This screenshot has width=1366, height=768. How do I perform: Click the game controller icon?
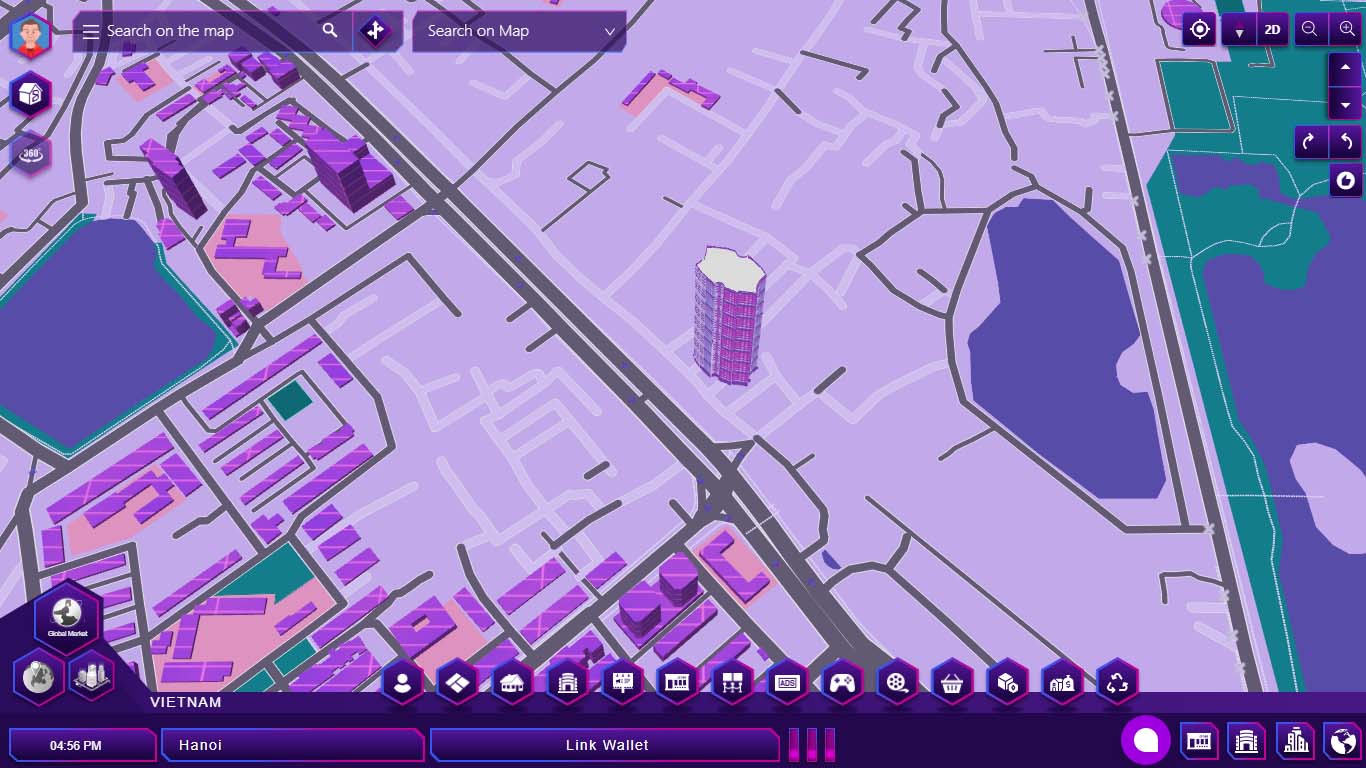click(842, 683)
